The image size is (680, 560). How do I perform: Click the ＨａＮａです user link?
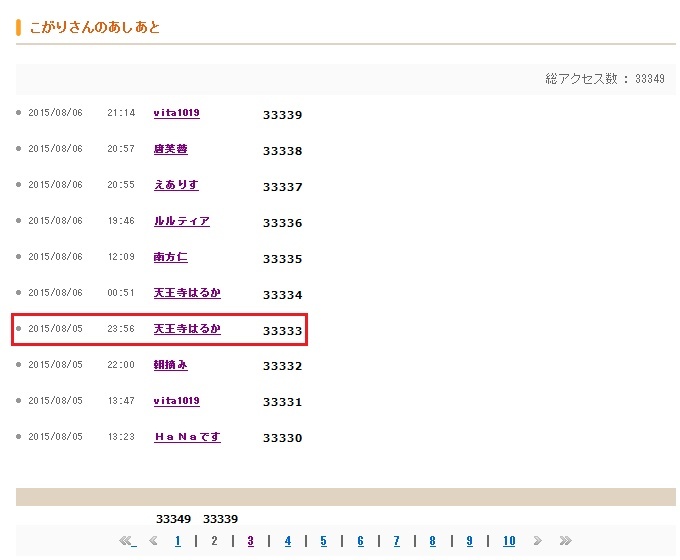[x=187, y=437]
